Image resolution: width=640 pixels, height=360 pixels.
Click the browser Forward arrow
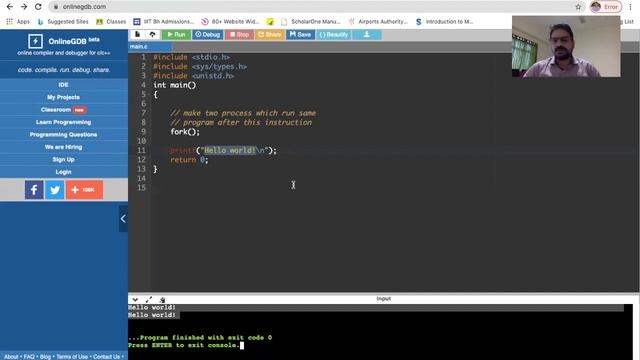click(24, 7)
